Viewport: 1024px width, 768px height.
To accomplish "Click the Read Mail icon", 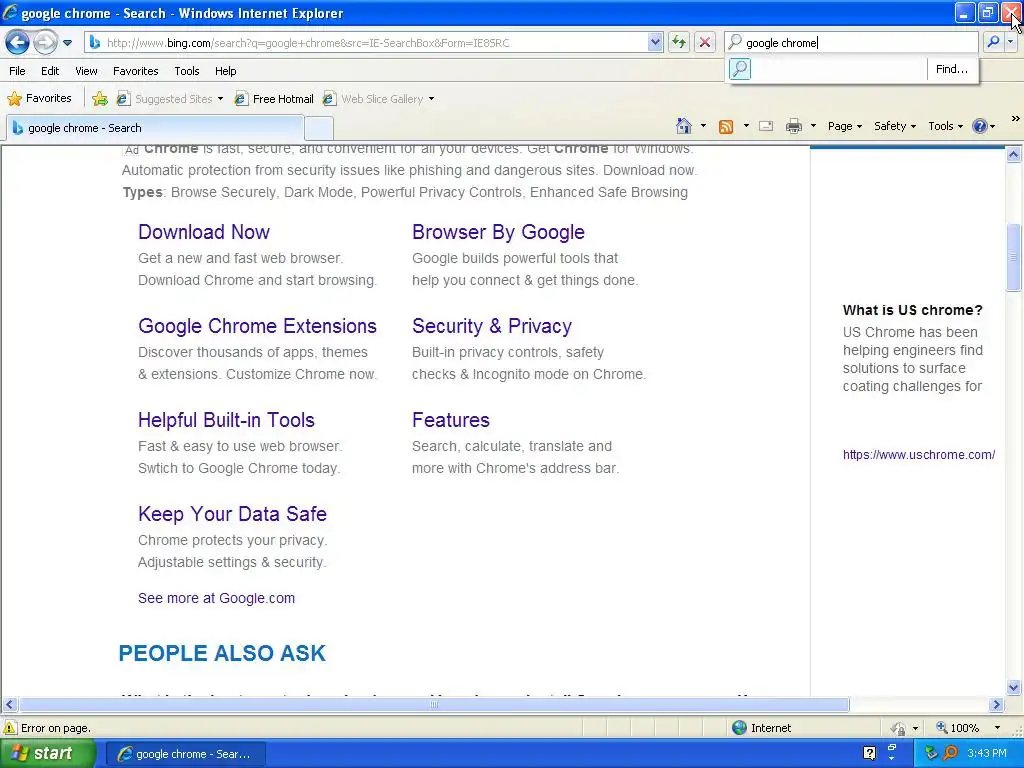I will point(766,126).
